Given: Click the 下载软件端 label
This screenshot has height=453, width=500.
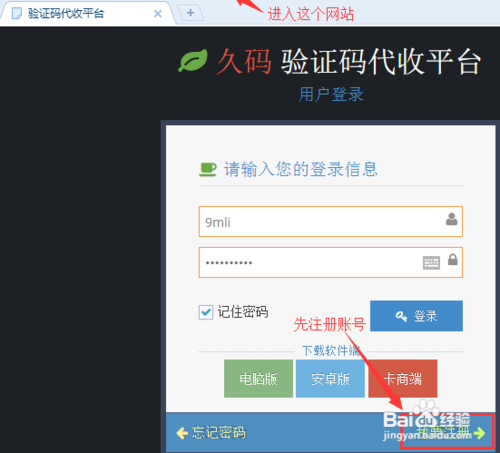Looking at the screenshot, I should (x=331, y=351).
